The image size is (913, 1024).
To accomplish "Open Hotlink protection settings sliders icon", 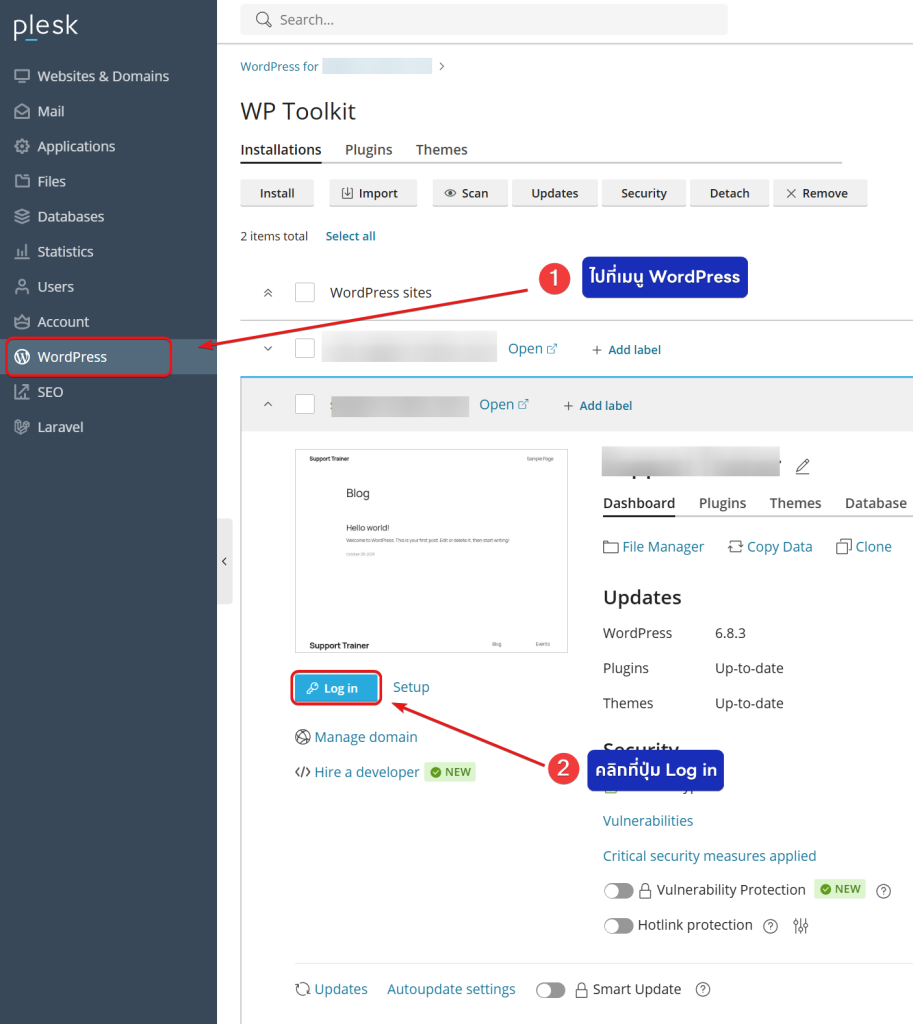I will 800,926.
